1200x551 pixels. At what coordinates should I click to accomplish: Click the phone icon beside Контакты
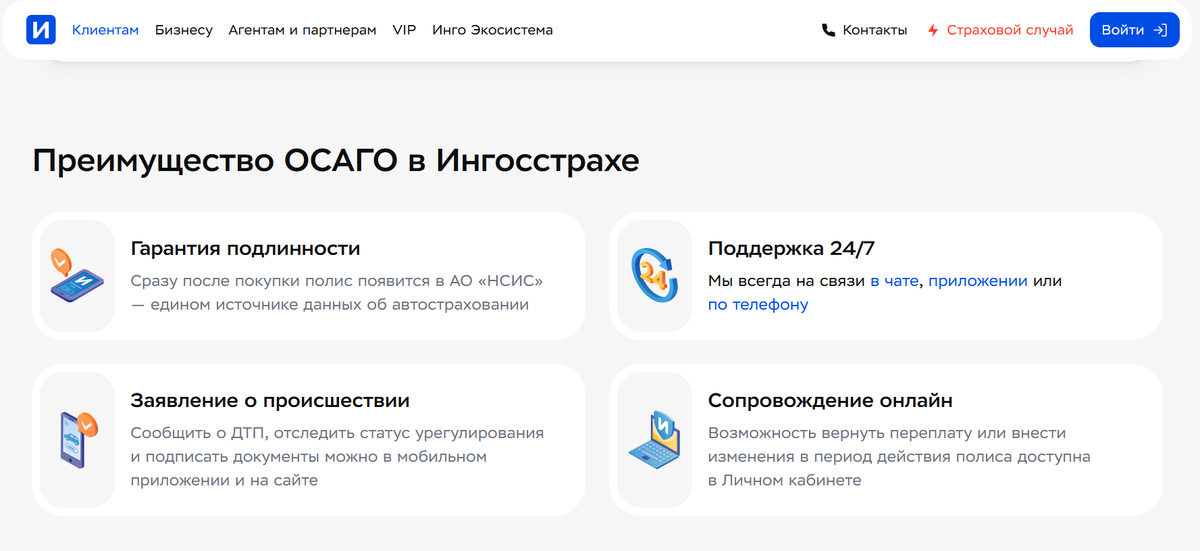pos(828,30)
